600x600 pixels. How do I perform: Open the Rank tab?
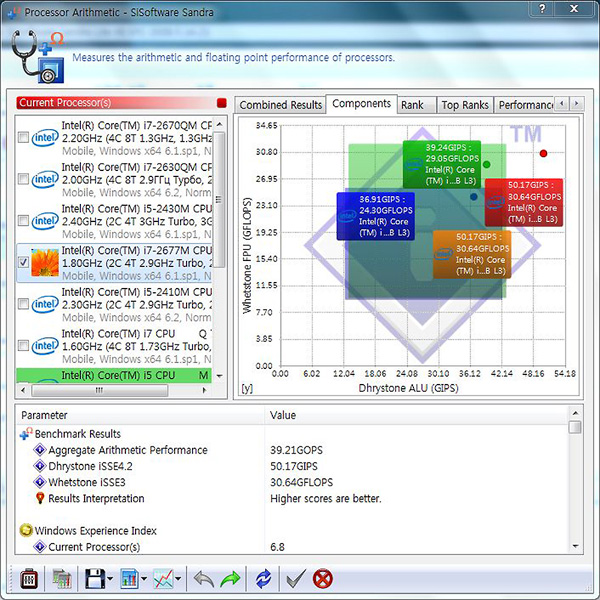click(x=417, y=105)
